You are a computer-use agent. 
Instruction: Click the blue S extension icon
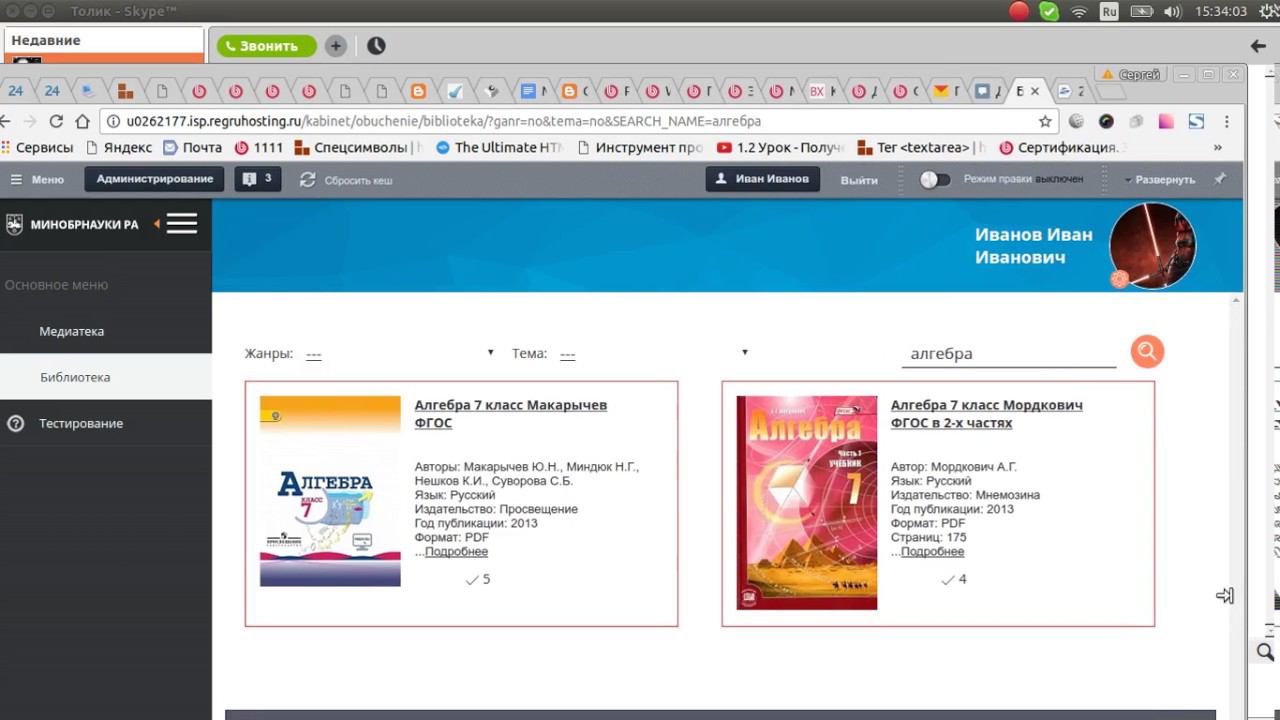1196,121
